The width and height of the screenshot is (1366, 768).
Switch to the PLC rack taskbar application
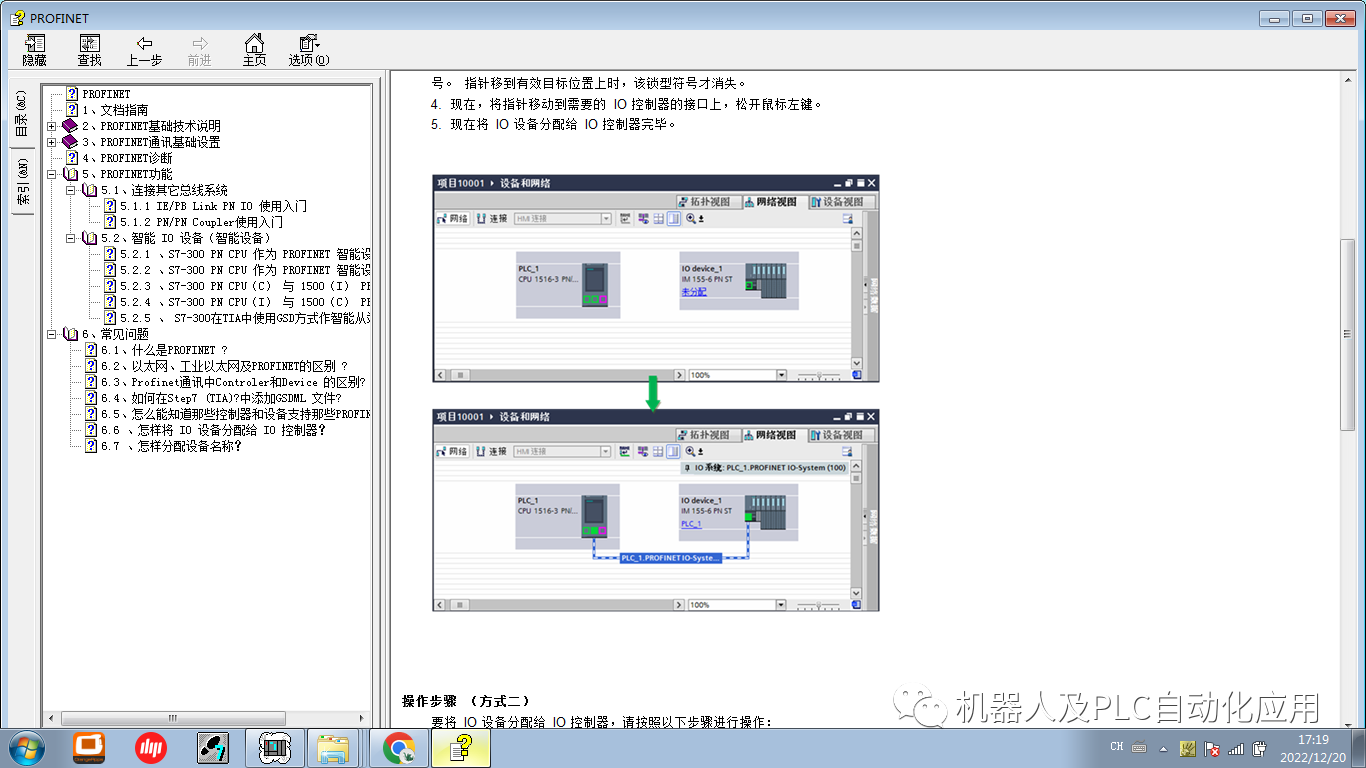(275, 748)
